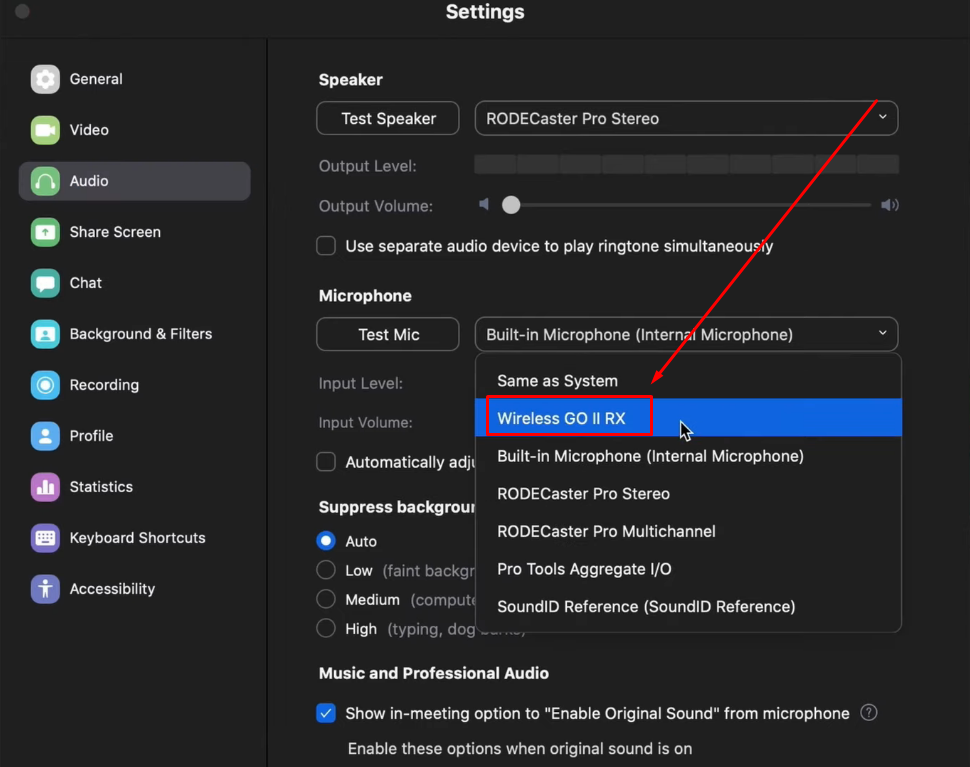Click the Keyboard Shortcuts keyboard icon
Viewport: 970px width, 767px height.
tap(45, 538)
